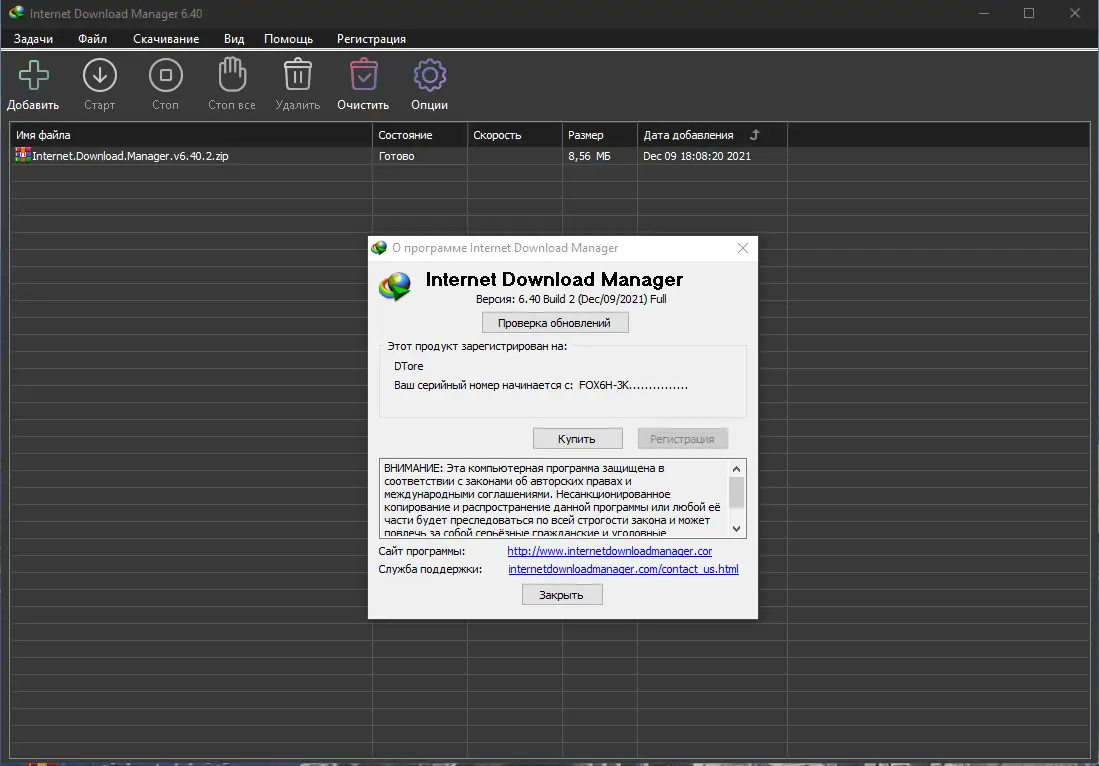Open the Скачивание menu

click(166, 39)
